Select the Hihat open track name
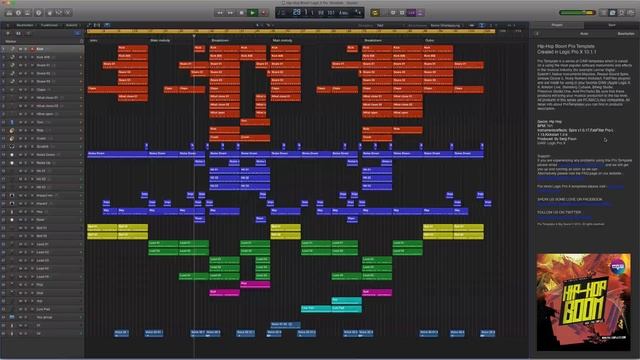This screenshot has height=360, width=640. click(45, 114)
